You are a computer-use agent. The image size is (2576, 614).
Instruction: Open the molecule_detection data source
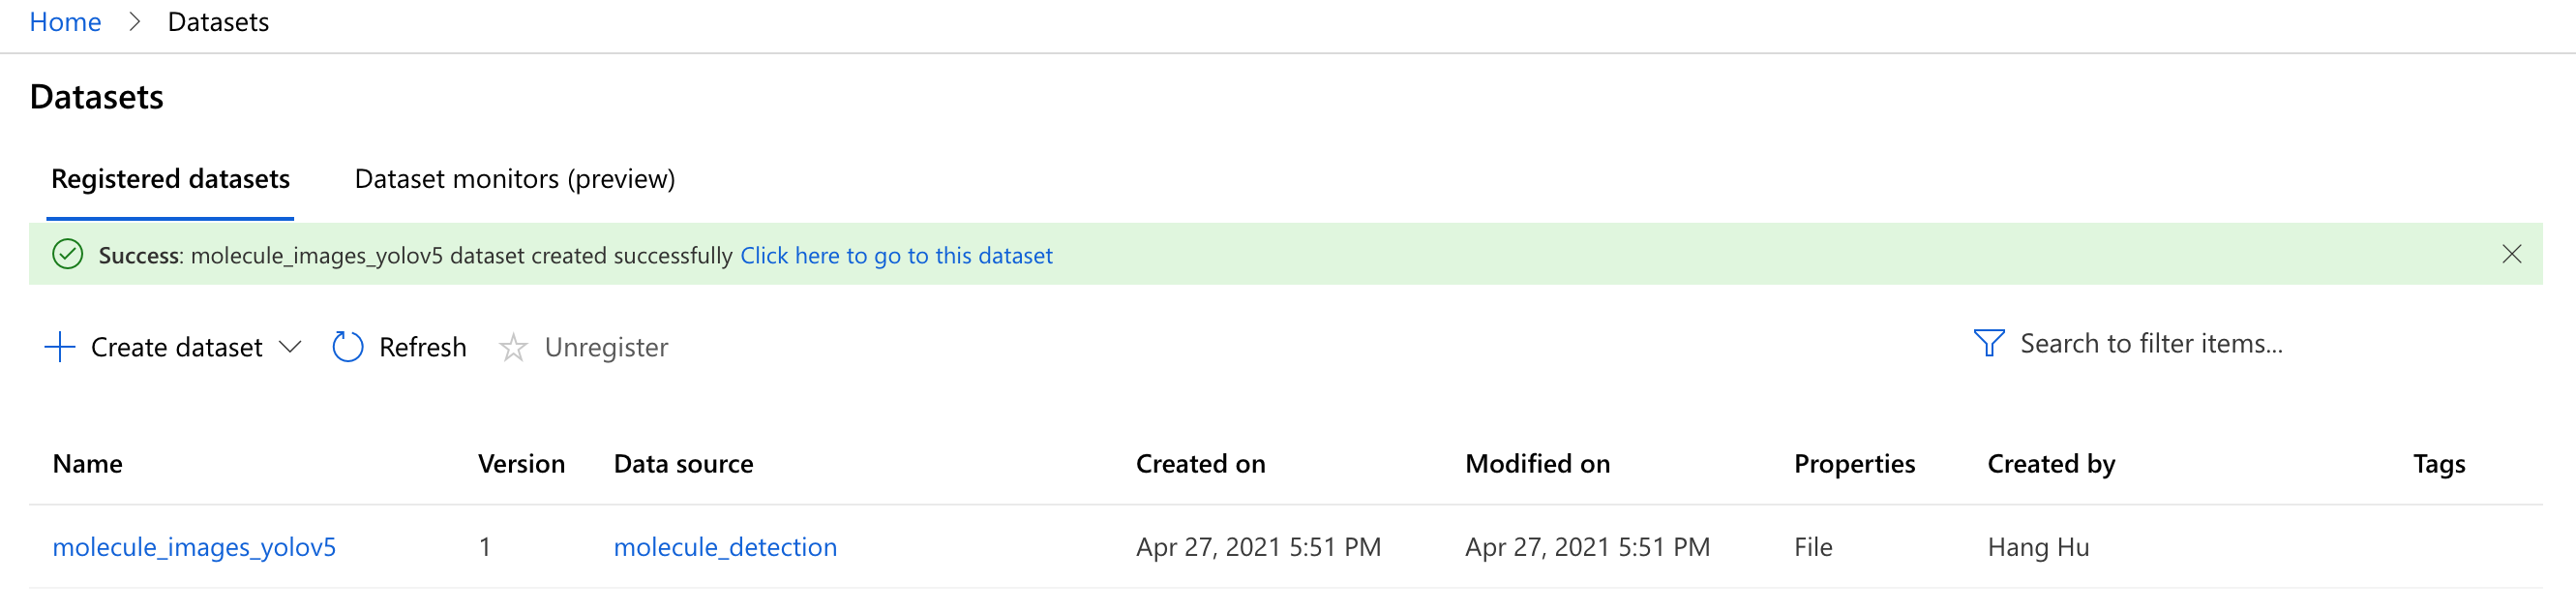(725, 547)
